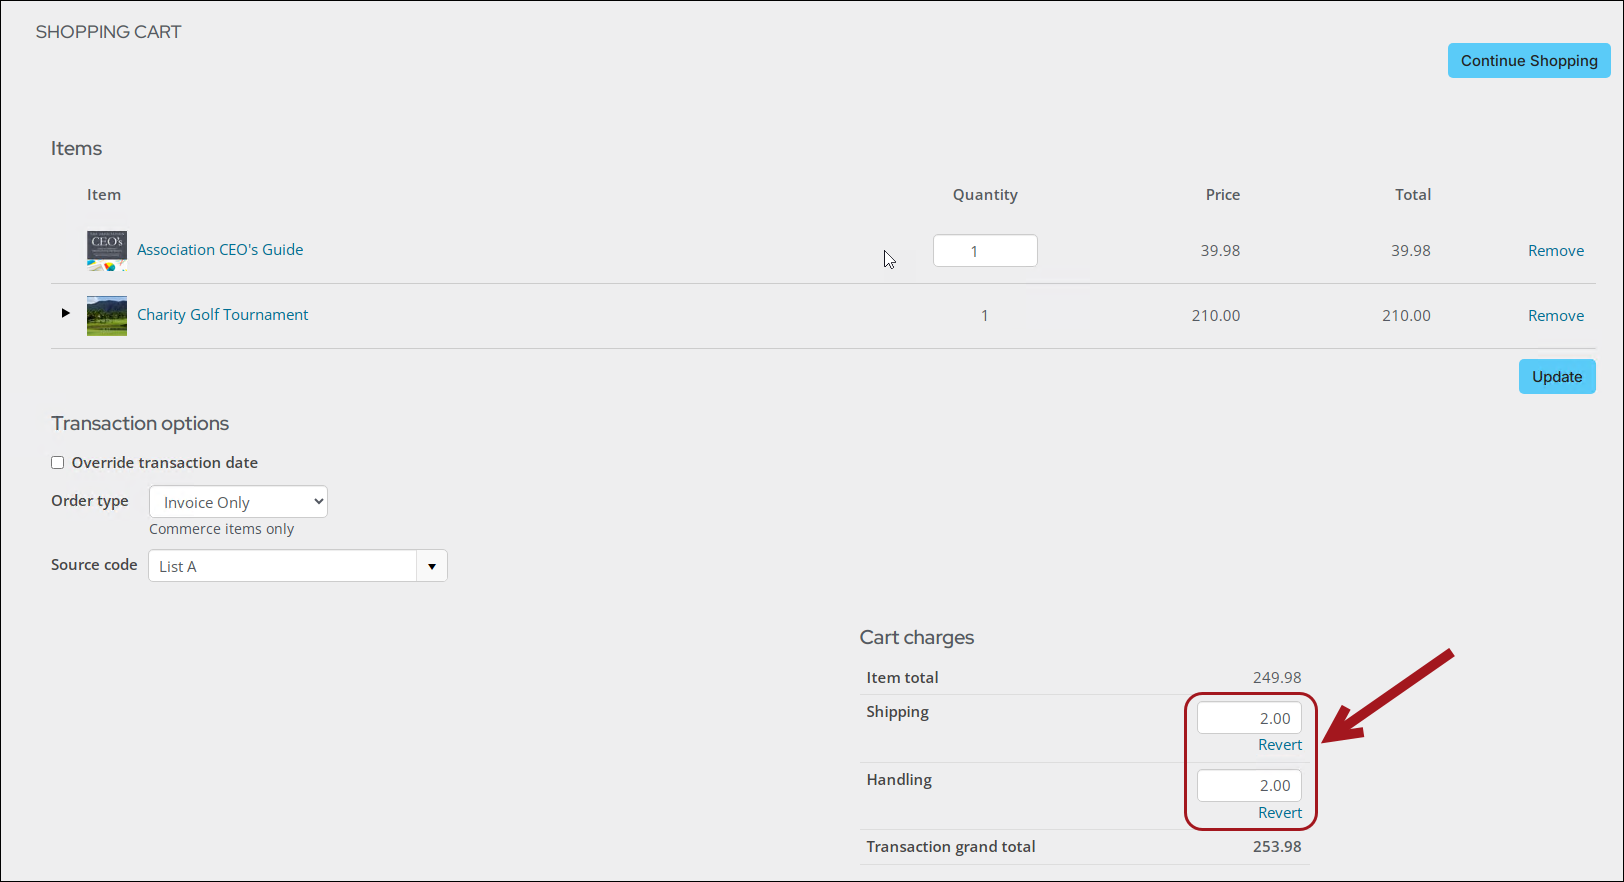Click the Shipping label in Cart charges
The image size is (1624, 882).
coord(898,712)
